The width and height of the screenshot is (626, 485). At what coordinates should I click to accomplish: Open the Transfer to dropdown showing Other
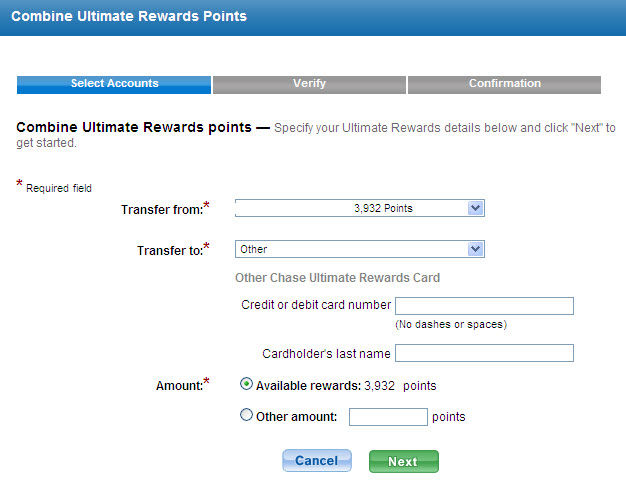360,249
